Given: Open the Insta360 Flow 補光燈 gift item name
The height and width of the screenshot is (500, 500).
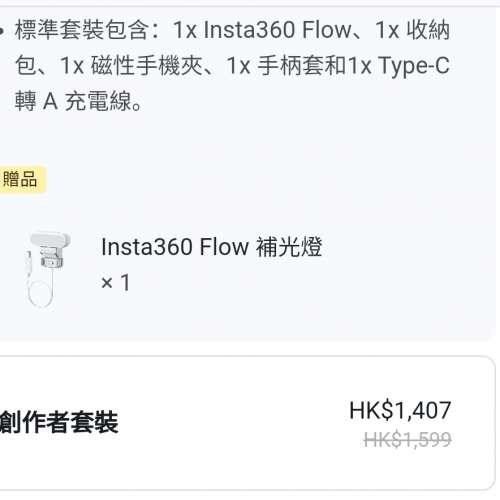Looking at the screenshot, I should [212, 247].
